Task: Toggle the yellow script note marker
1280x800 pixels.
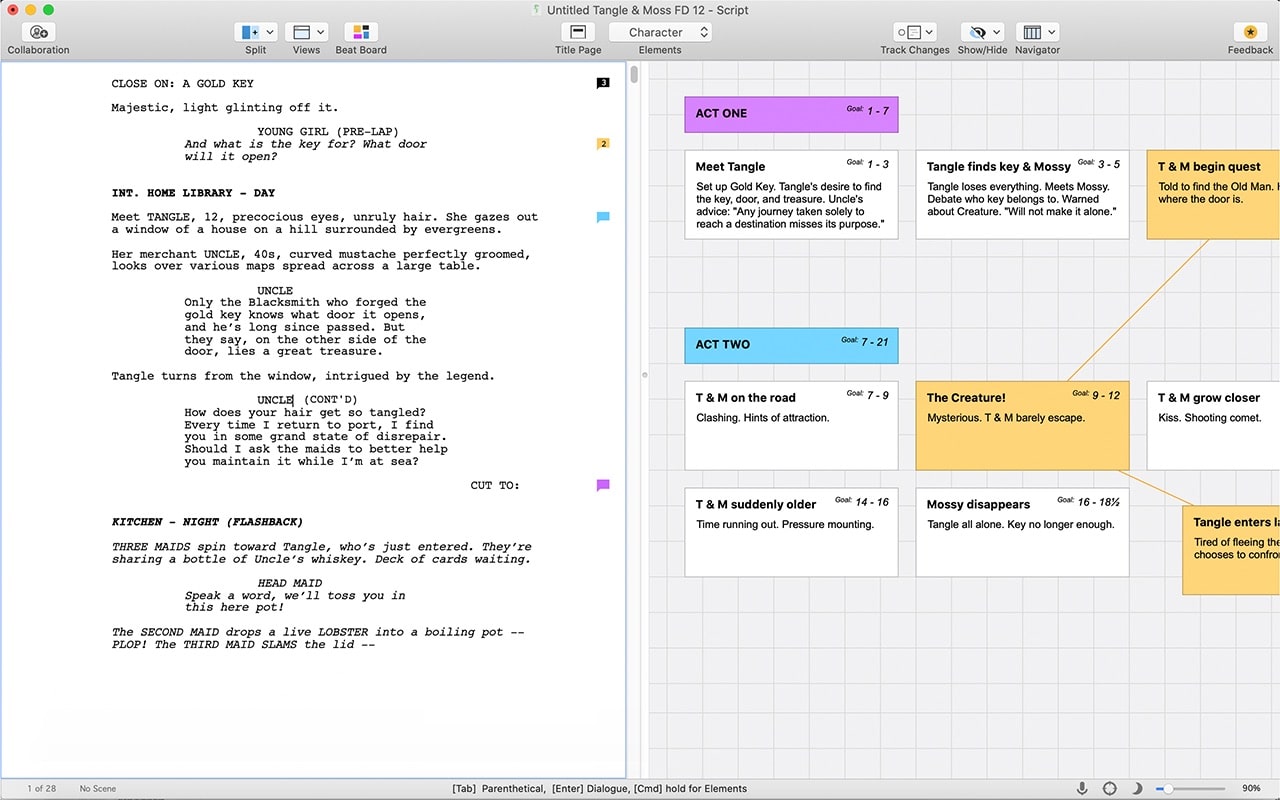Action: pos(603,143)
